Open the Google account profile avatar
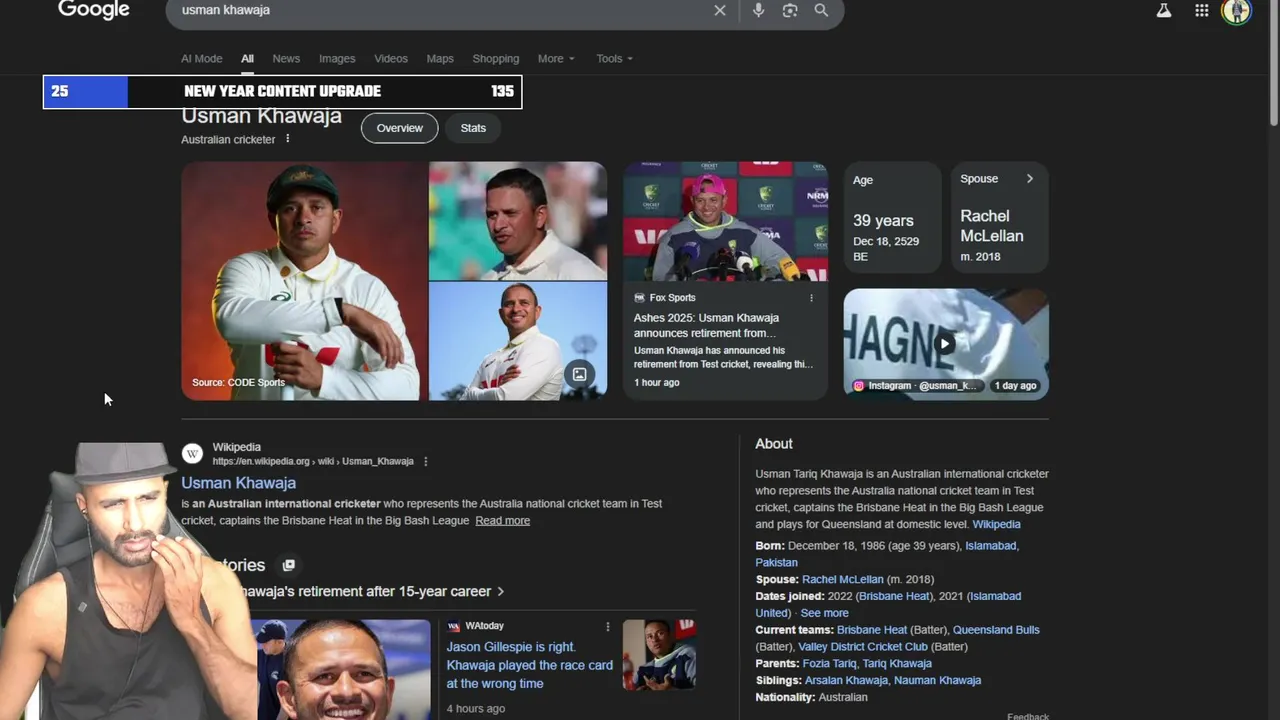Image resolution: width=1280 pixels, height=720 pixels. [1237, 11]
